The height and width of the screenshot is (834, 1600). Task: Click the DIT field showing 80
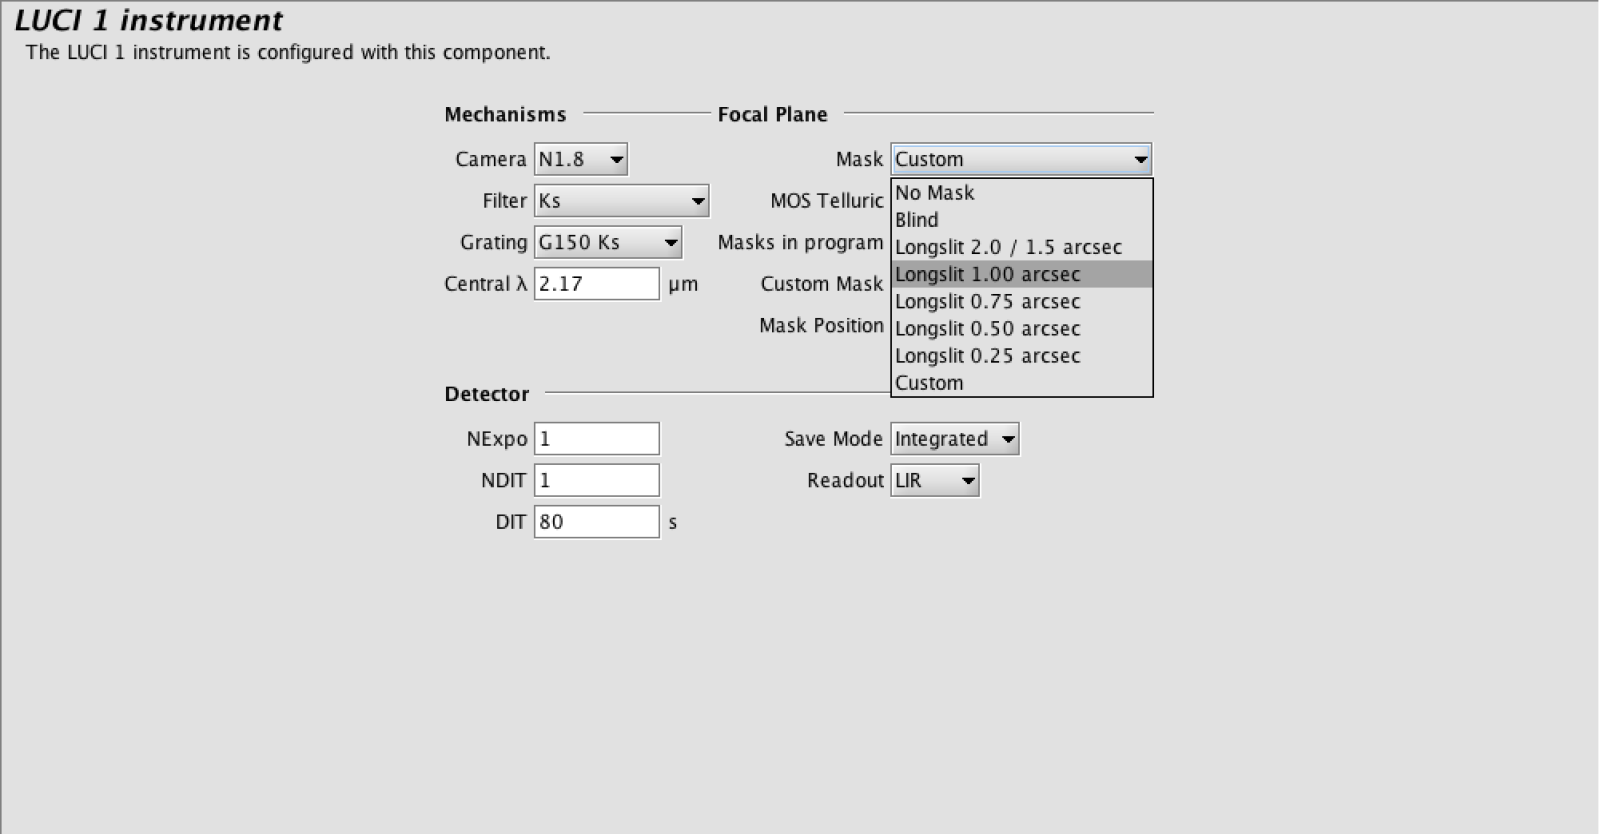[597, 522]
